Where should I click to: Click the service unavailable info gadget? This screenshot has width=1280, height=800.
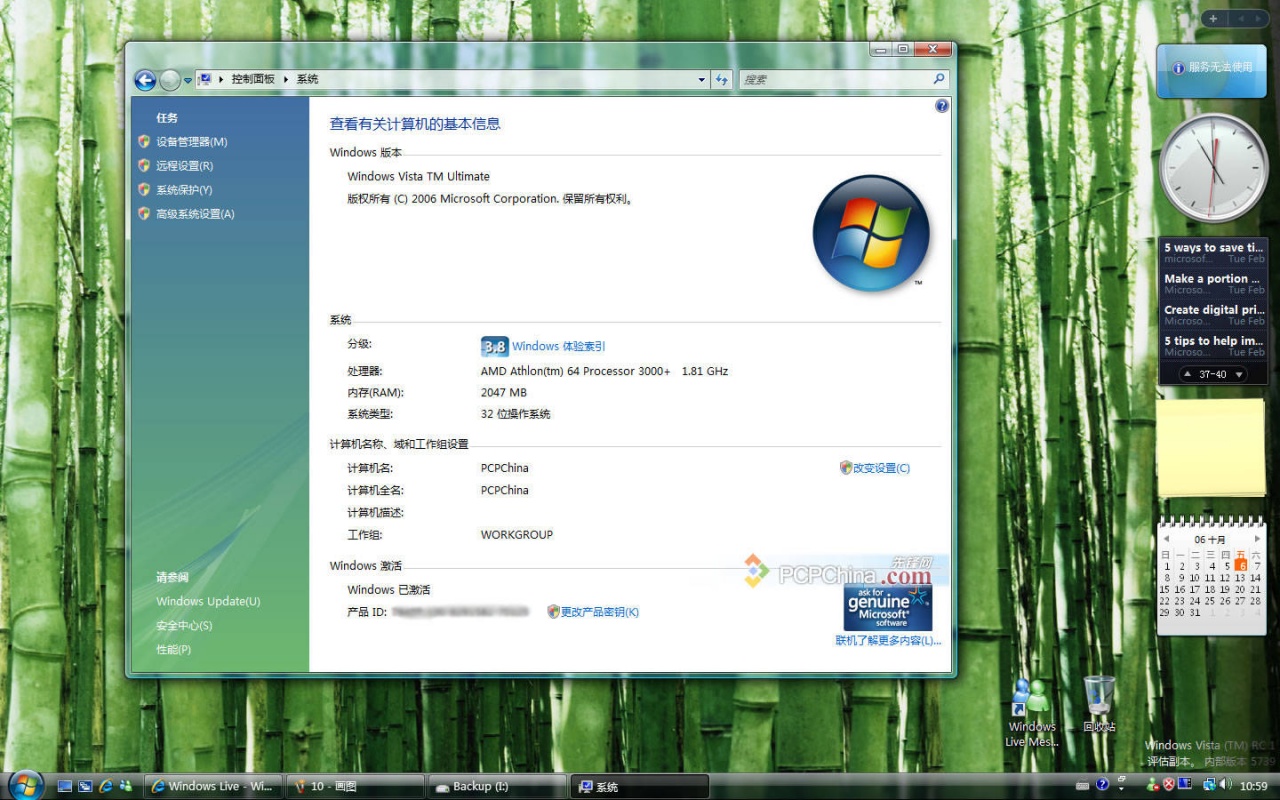click(x=1212, y=70)
